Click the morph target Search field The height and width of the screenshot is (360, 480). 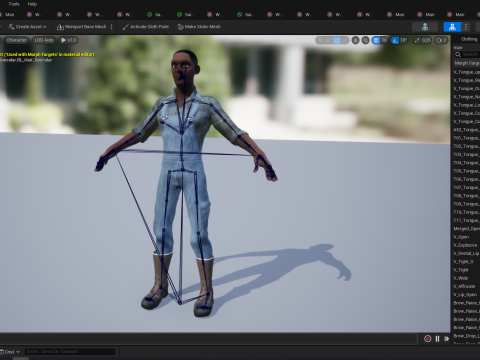467,54
